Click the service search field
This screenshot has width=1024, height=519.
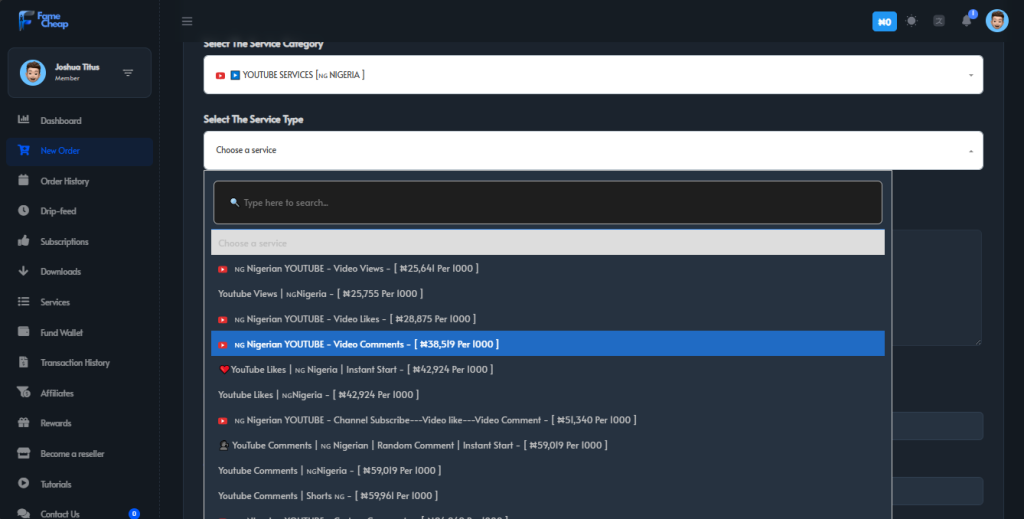tap(547, 202)
